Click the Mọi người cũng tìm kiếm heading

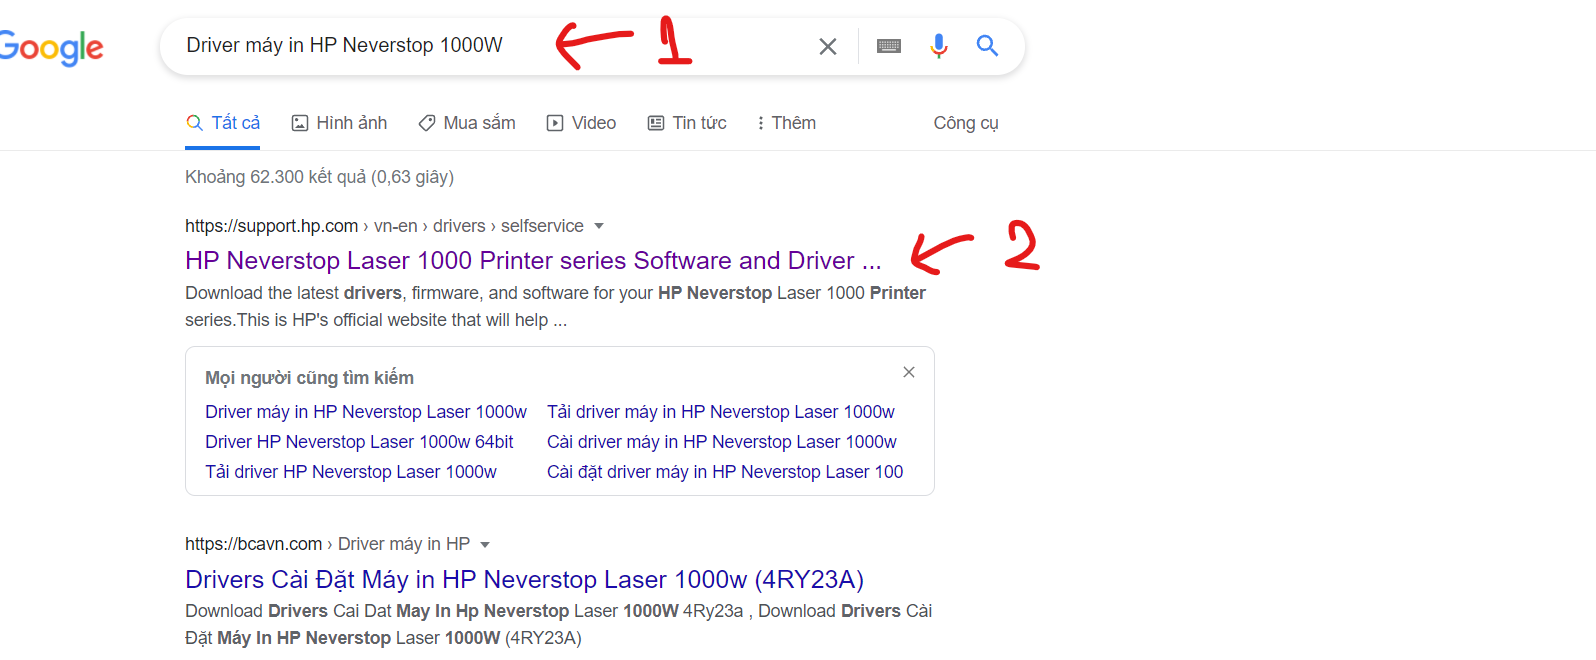click(309, 378)
